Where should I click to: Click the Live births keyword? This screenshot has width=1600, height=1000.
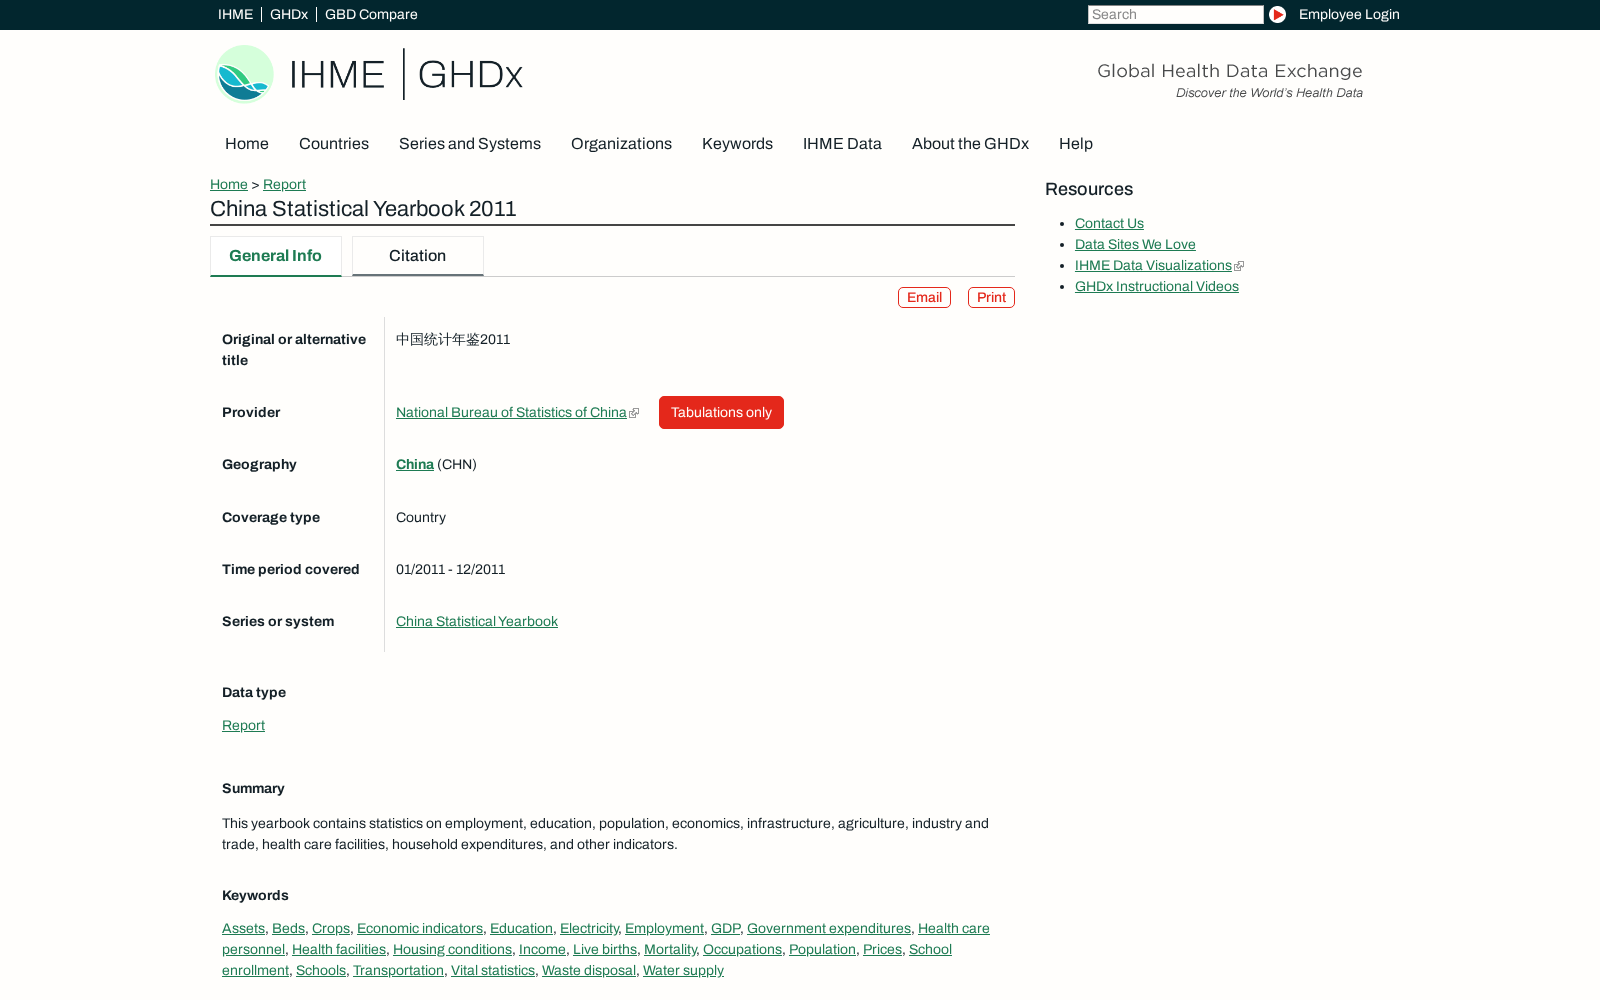point(605,949)
